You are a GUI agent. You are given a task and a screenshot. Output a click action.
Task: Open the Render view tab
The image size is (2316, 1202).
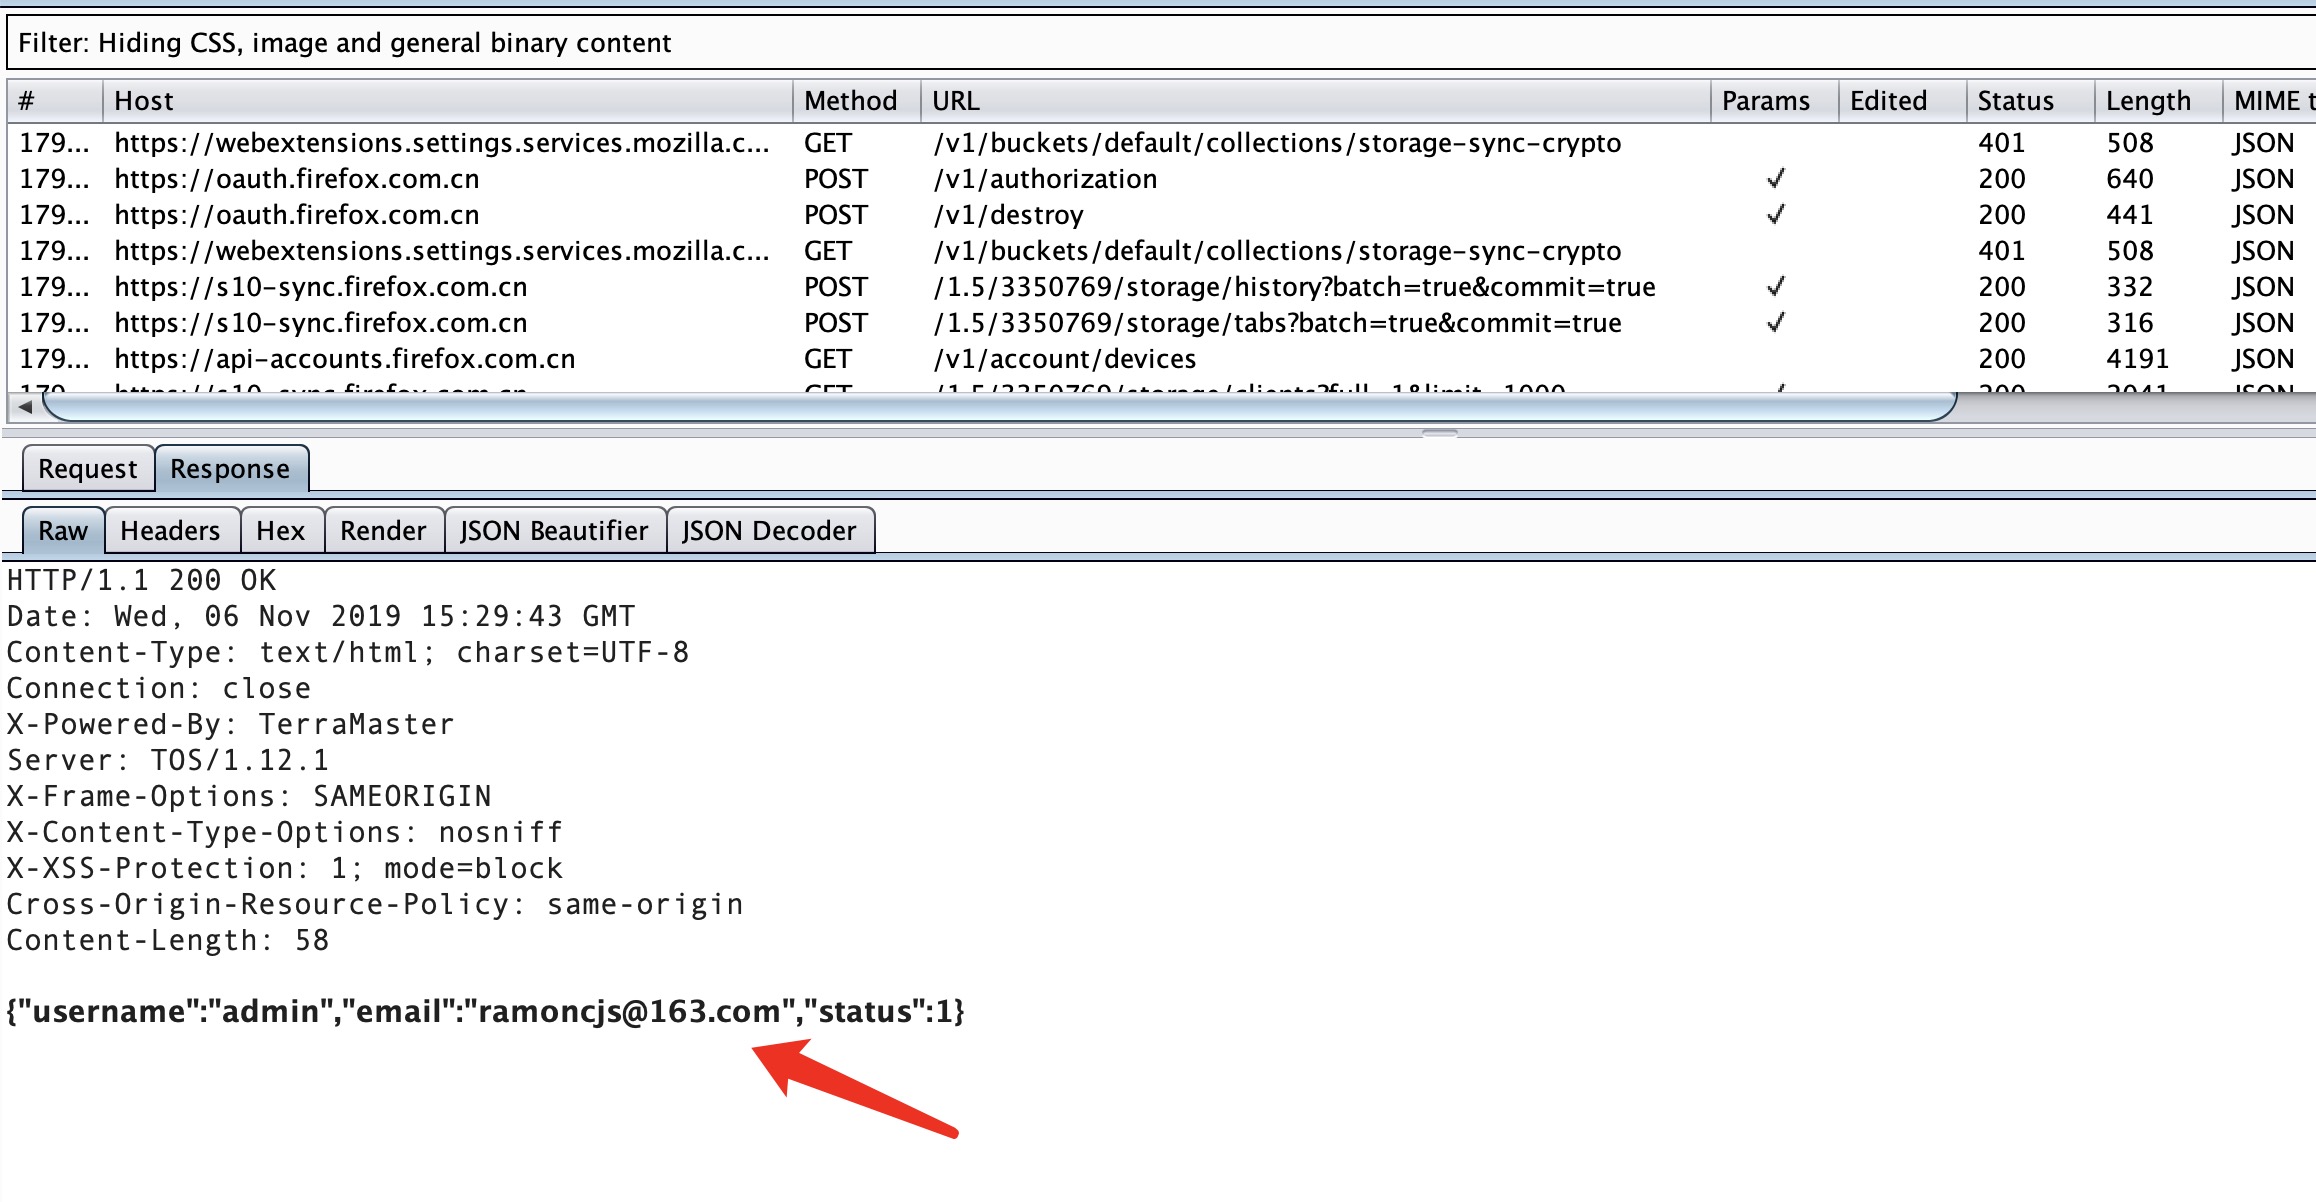pyautogui.click(x=383, y=531)
